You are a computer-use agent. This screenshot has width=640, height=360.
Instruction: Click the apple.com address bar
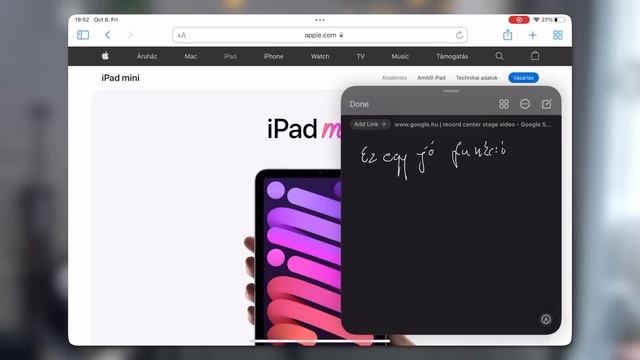pyautogui.click(x=320, y=35)
